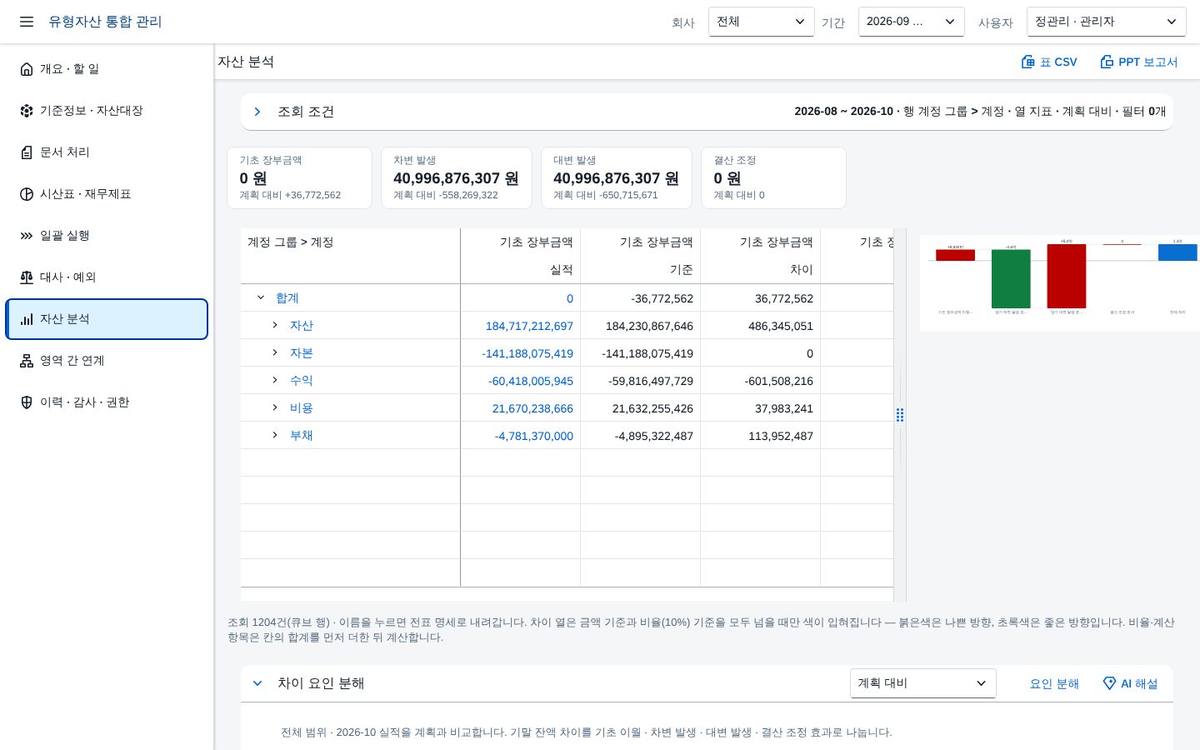The height and width of the screenshot is (750, 1200).
Task: Drill into value 21,670,238,666
Action: pyautogui.click(x=533, y=408)
